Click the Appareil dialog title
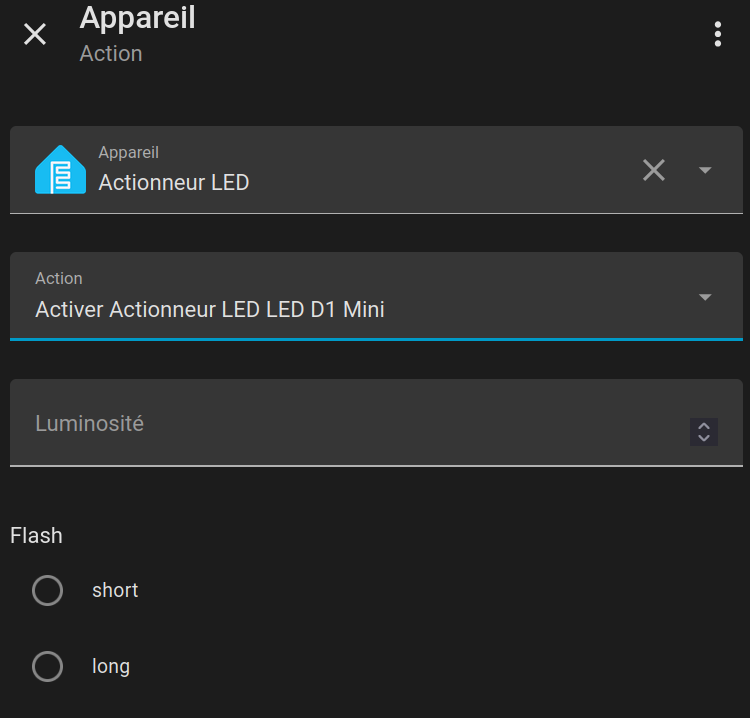Image resolution: width=750 pixels, height=718 pixels. pos(137,18)
